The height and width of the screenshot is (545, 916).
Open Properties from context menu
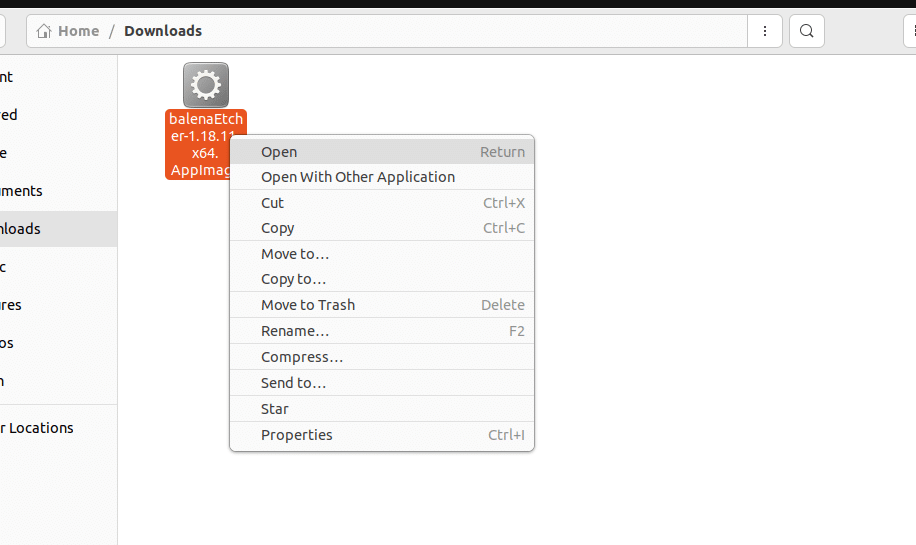pos(382,435)
